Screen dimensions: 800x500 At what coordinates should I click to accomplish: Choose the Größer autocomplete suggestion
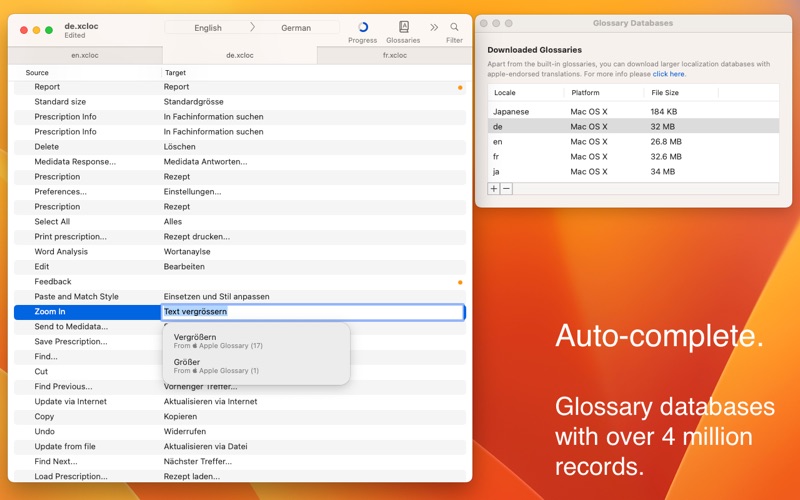pos(256,366)
